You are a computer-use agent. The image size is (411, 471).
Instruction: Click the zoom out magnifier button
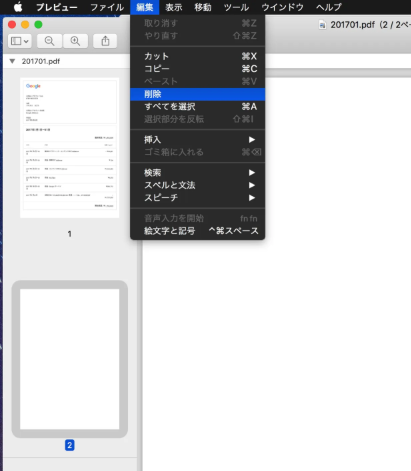click(x=49, y=41)
